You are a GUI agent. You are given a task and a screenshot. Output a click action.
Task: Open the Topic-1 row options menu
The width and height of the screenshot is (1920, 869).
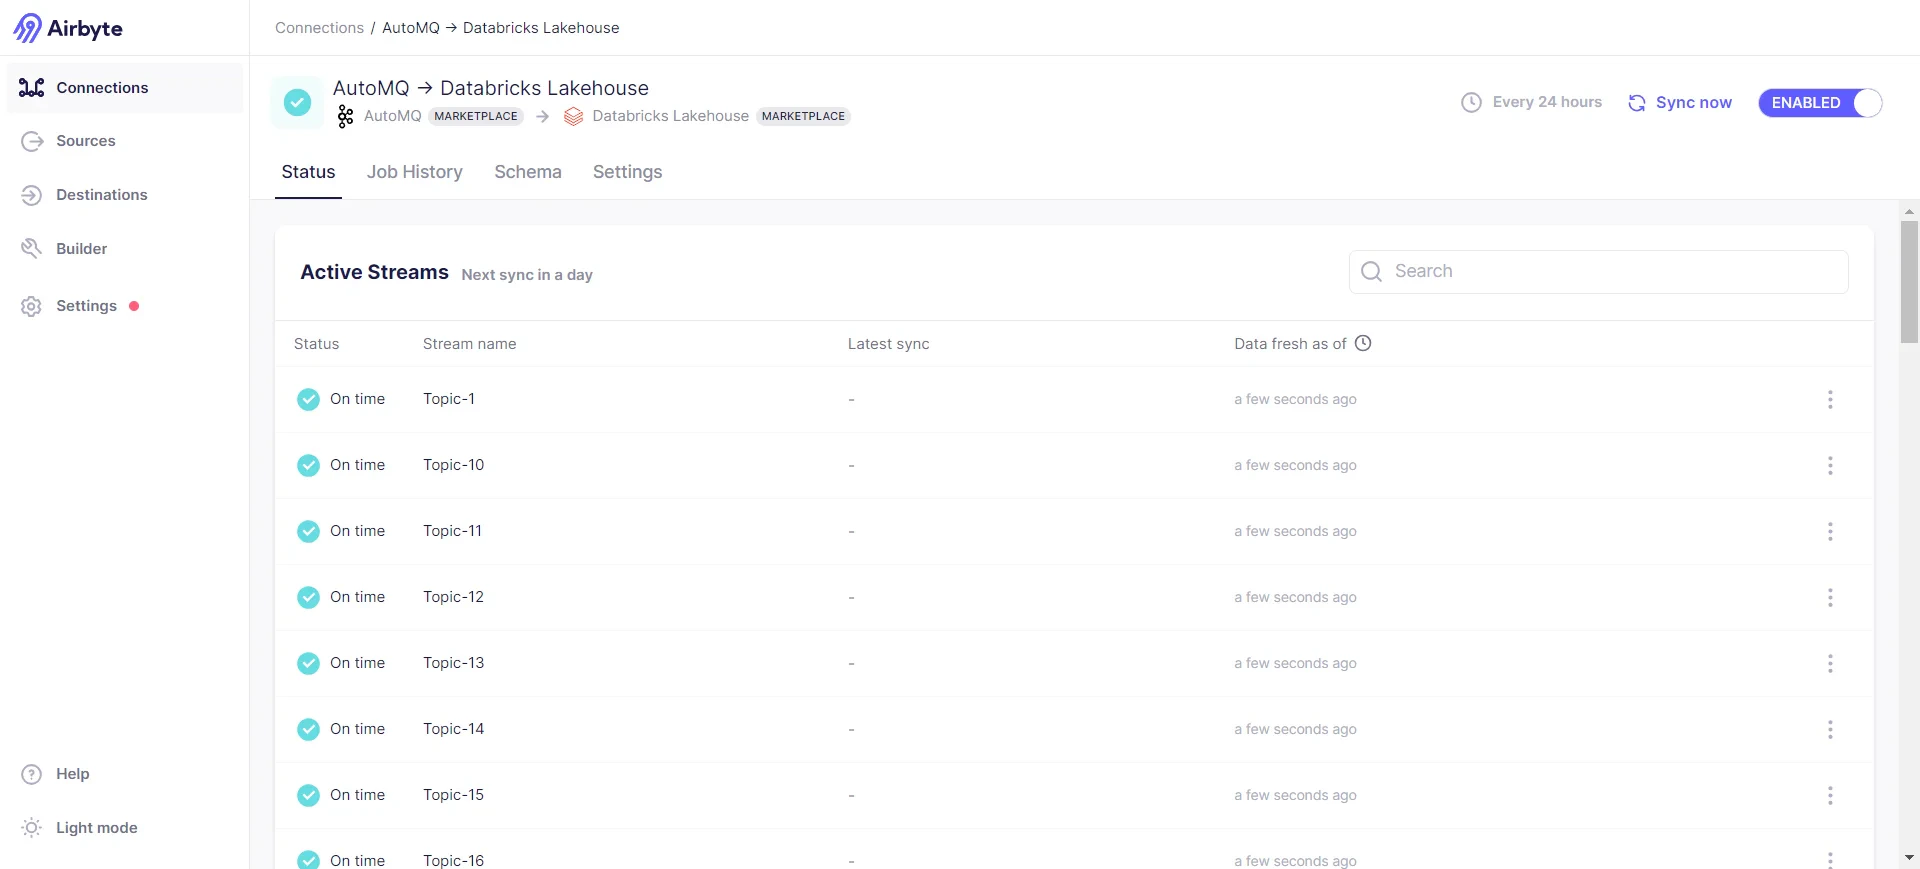pyautogui.click(x=1830, y=399)
